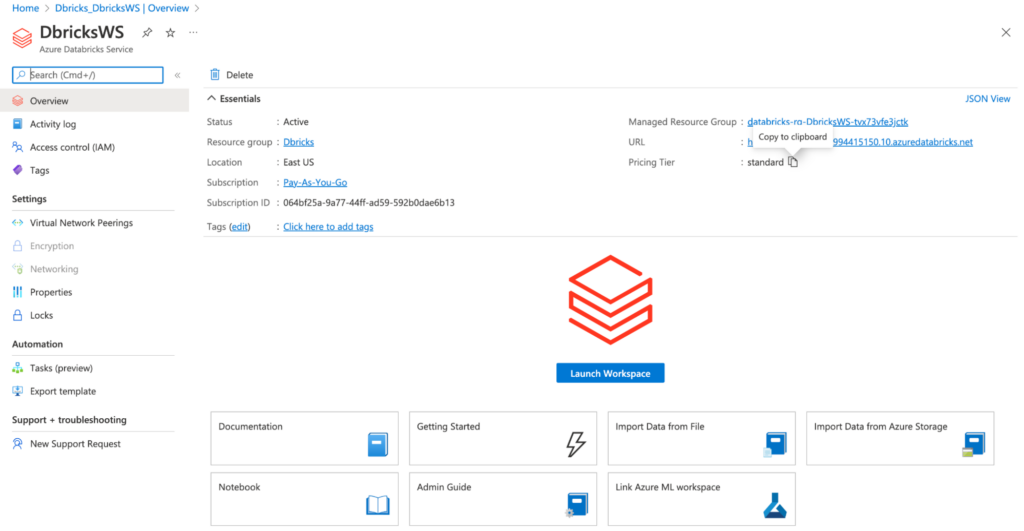Open the more options ellipsis beside DbricksWS

click(193, 33)
